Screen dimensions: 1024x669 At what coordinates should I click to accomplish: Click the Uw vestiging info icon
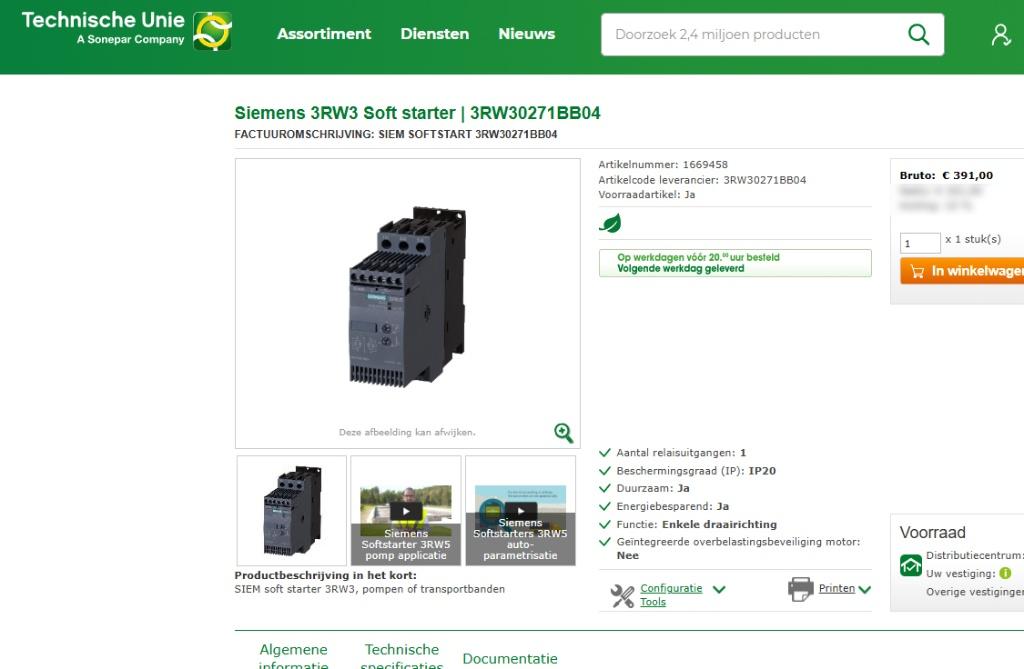coord(1005,573)
